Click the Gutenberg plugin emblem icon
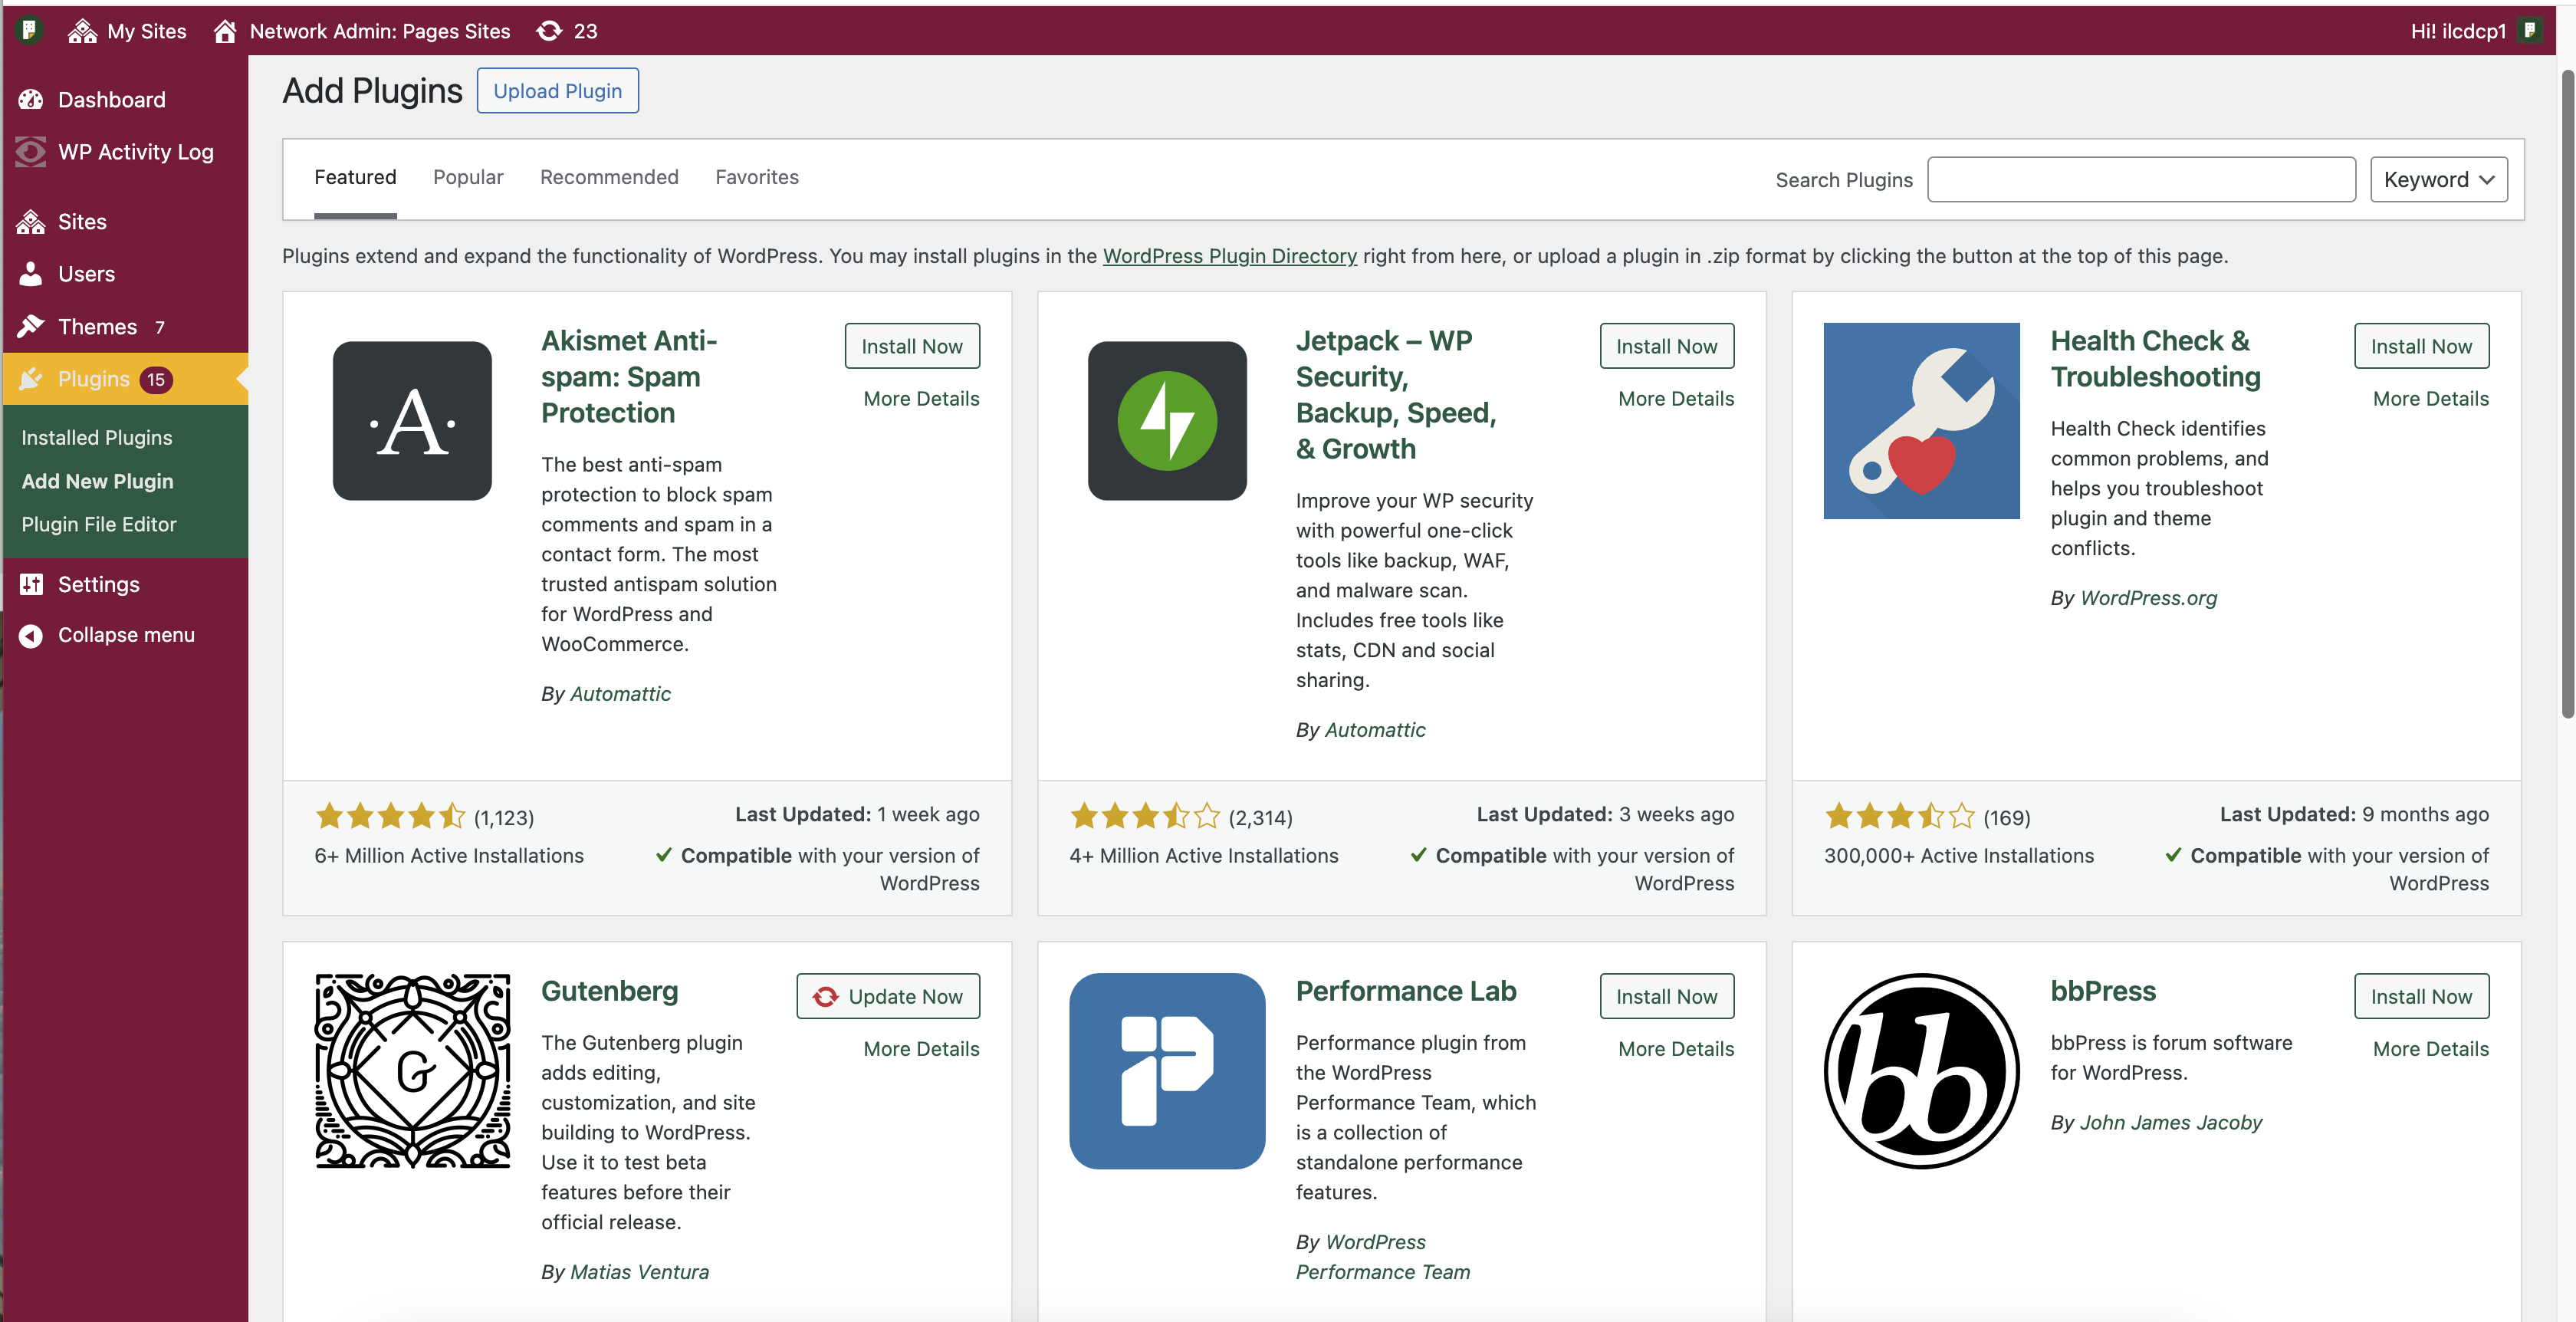Image resolution: width=2576 pixels, height=1322 pixels. click(412, 1071)
